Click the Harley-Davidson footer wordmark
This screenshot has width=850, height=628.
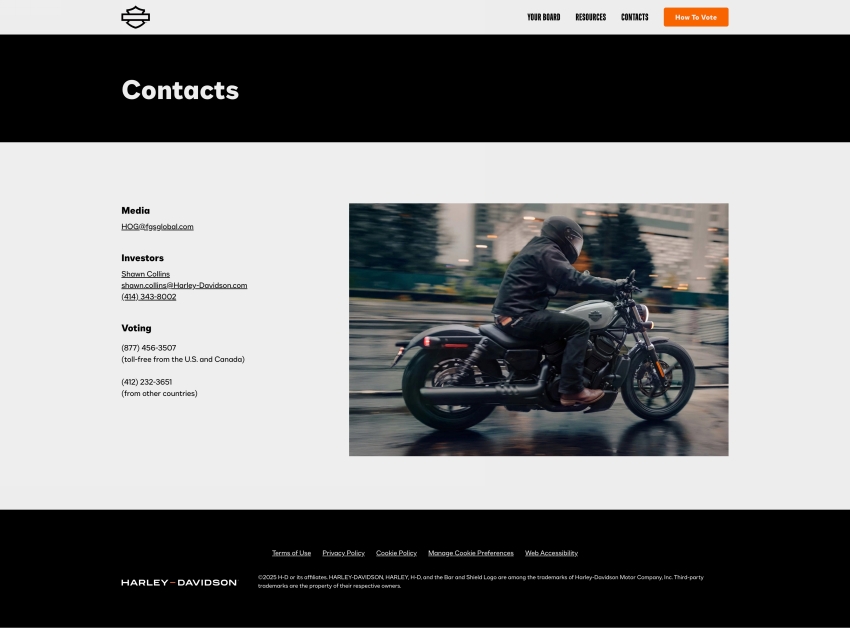(x=179, y=582)
